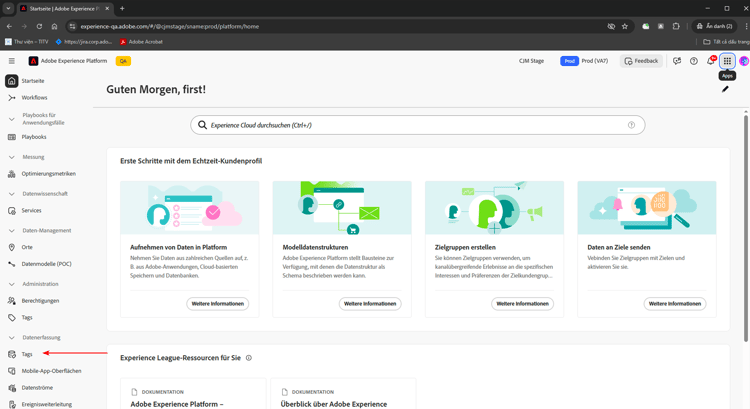
Task: Open a new browser tab
Action: click(122, 9)
